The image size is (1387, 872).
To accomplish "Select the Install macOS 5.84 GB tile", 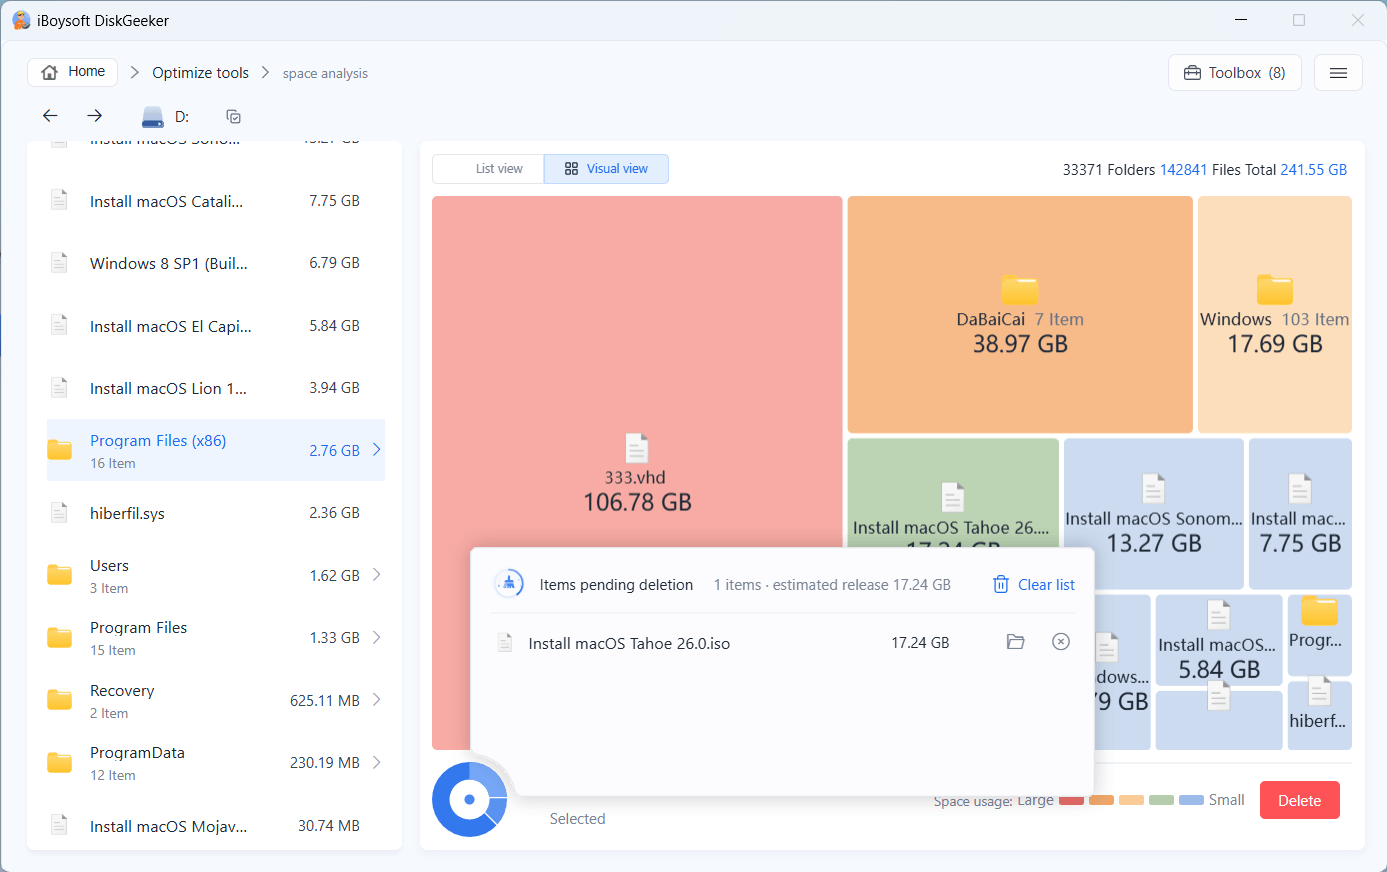I will click(1218, 640).
